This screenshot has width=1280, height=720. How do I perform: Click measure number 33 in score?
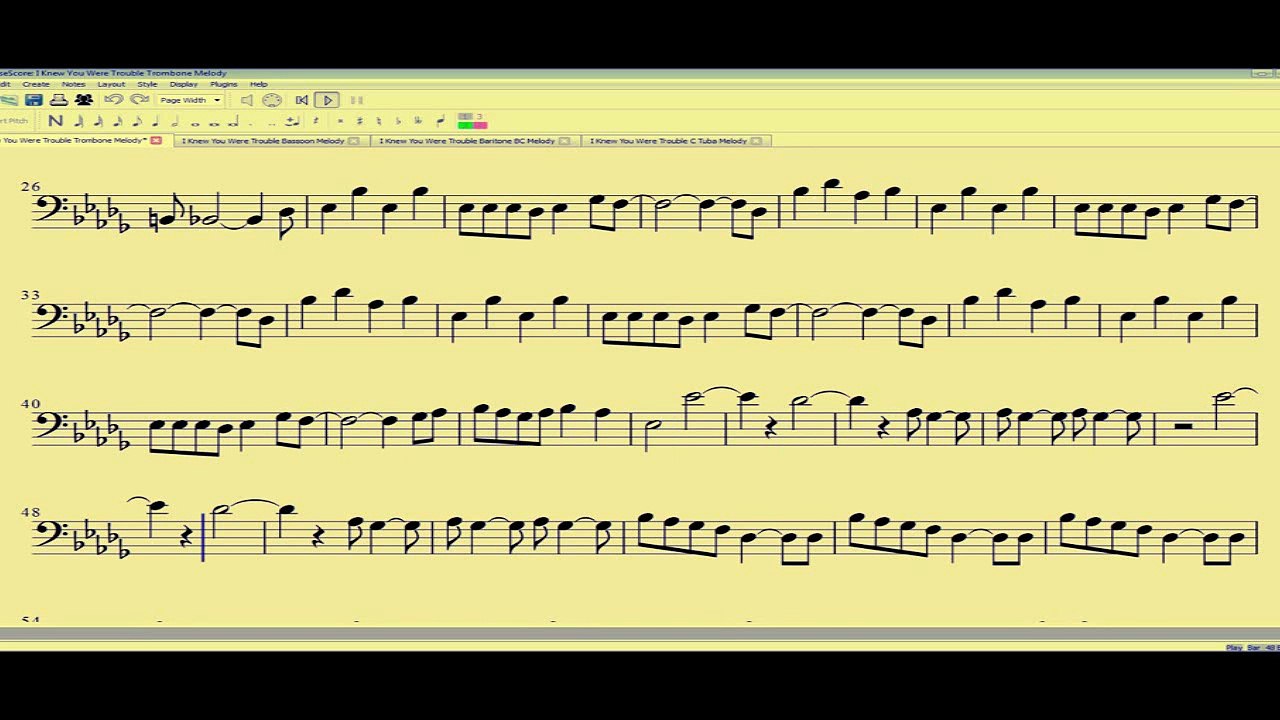coord(30,295)
